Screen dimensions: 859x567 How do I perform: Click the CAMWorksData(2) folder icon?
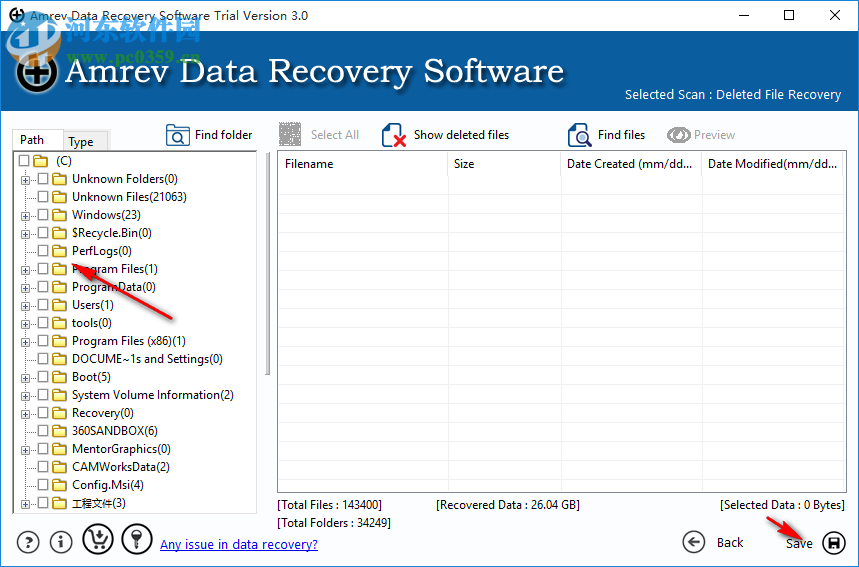(59, 467)
